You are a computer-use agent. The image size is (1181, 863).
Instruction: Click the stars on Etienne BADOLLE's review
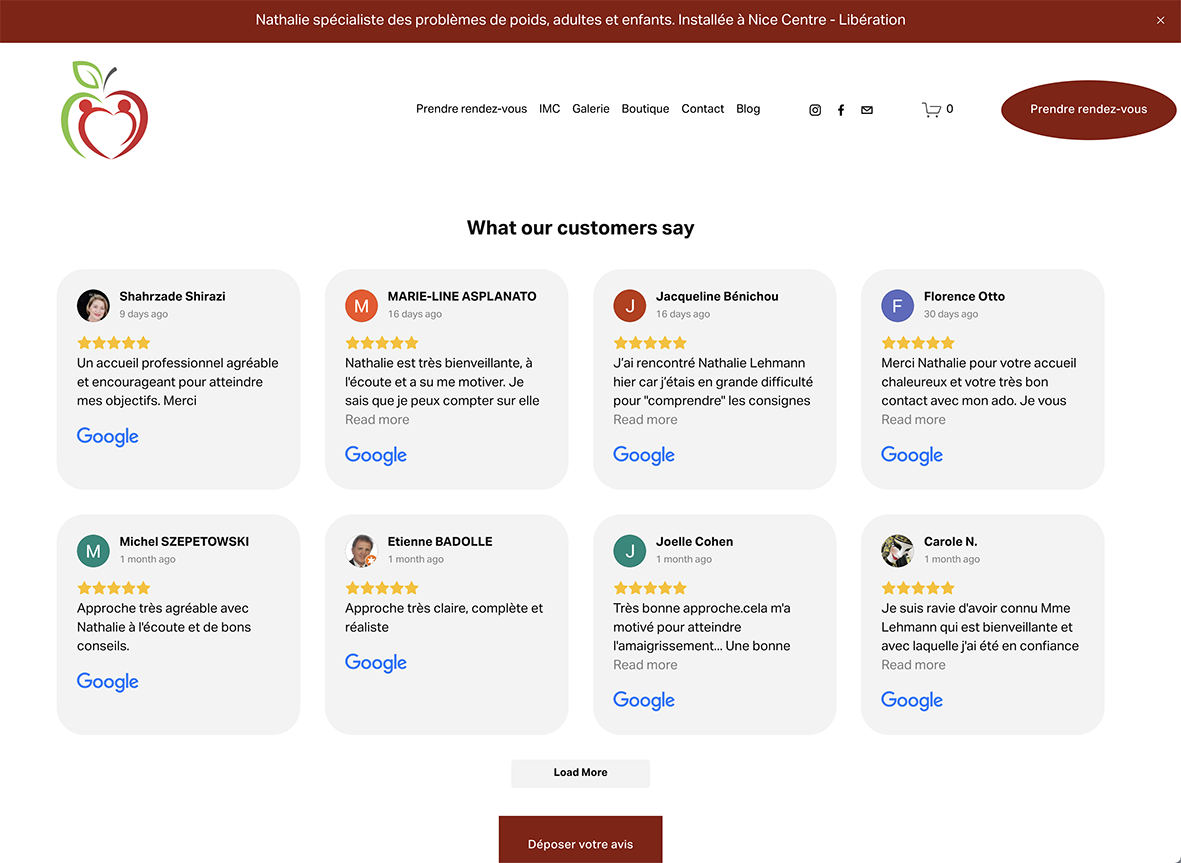382,588
